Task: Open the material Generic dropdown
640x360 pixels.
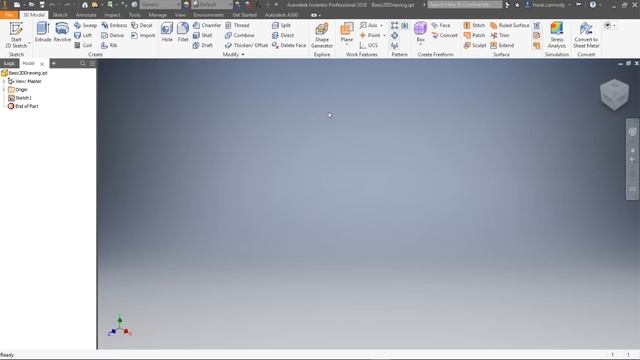Action: pyautogui.click(x=160, y=4)
